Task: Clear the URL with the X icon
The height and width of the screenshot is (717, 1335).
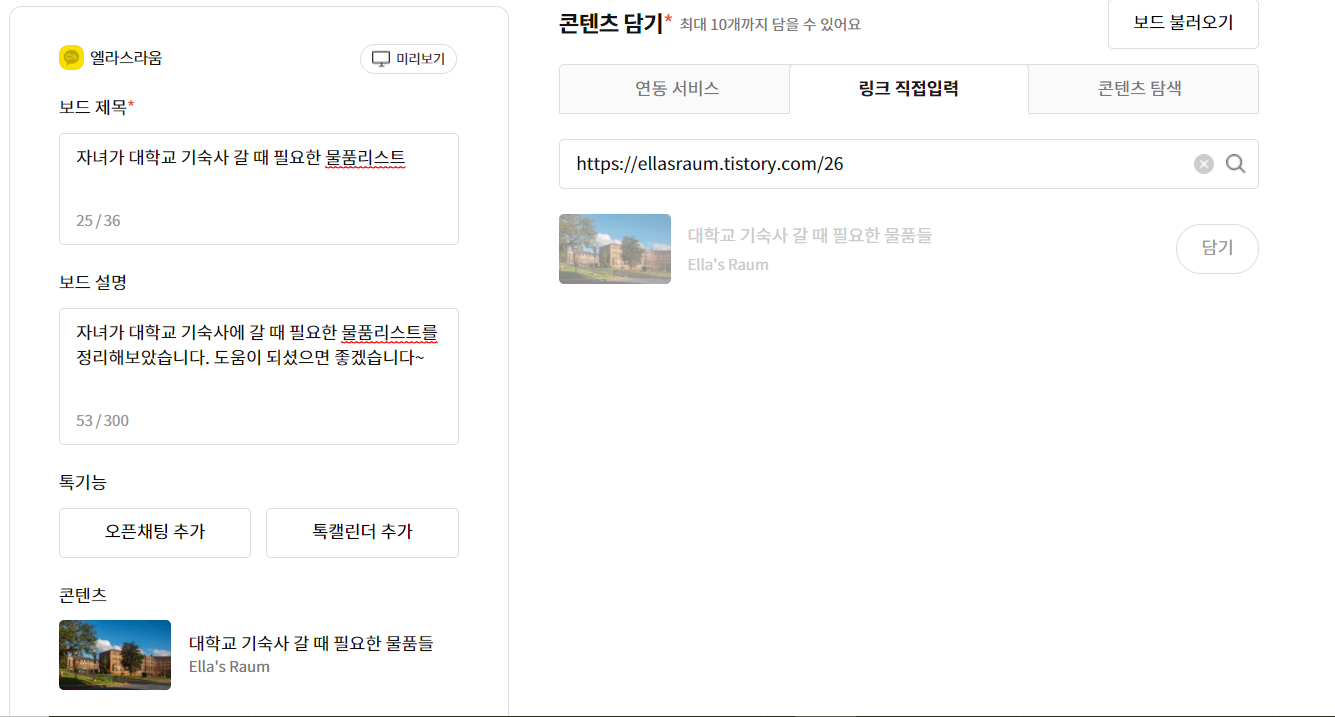Action: click(1204, 164)
